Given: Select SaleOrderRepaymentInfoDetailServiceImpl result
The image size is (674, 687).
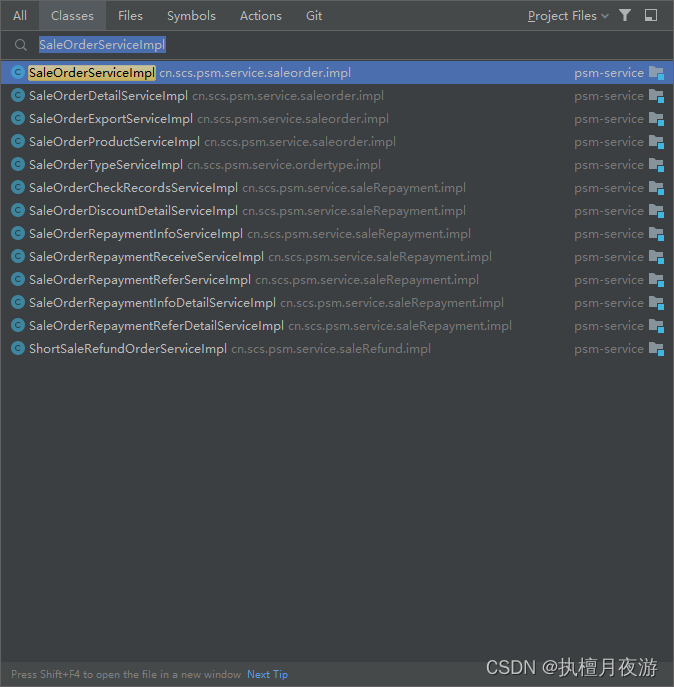Looking at the screenshot, I should pos(337,303).
